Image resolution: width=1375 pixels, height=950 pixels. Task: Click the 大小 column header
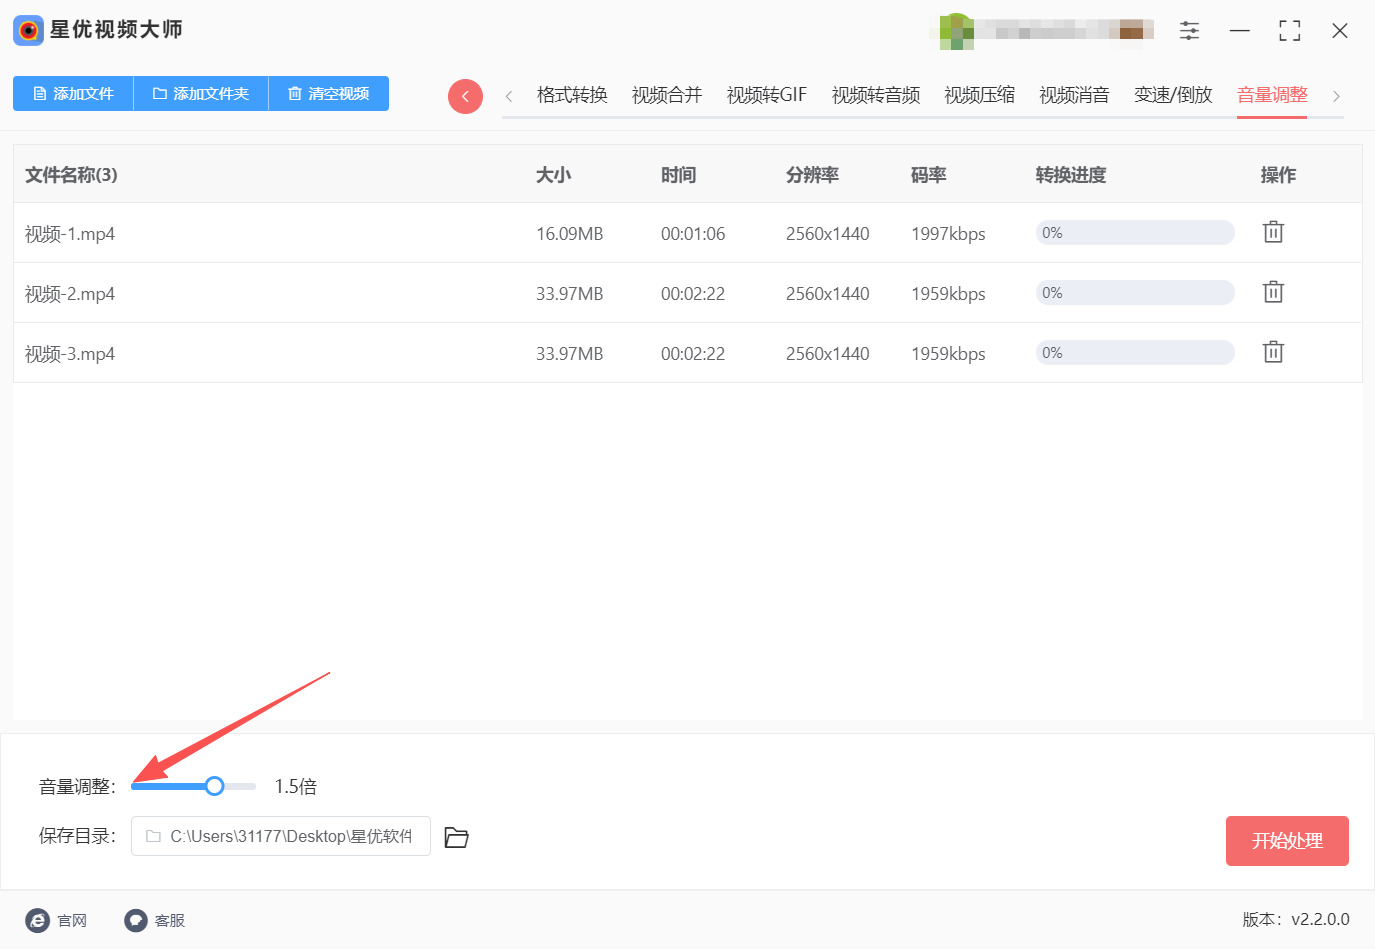553,175
